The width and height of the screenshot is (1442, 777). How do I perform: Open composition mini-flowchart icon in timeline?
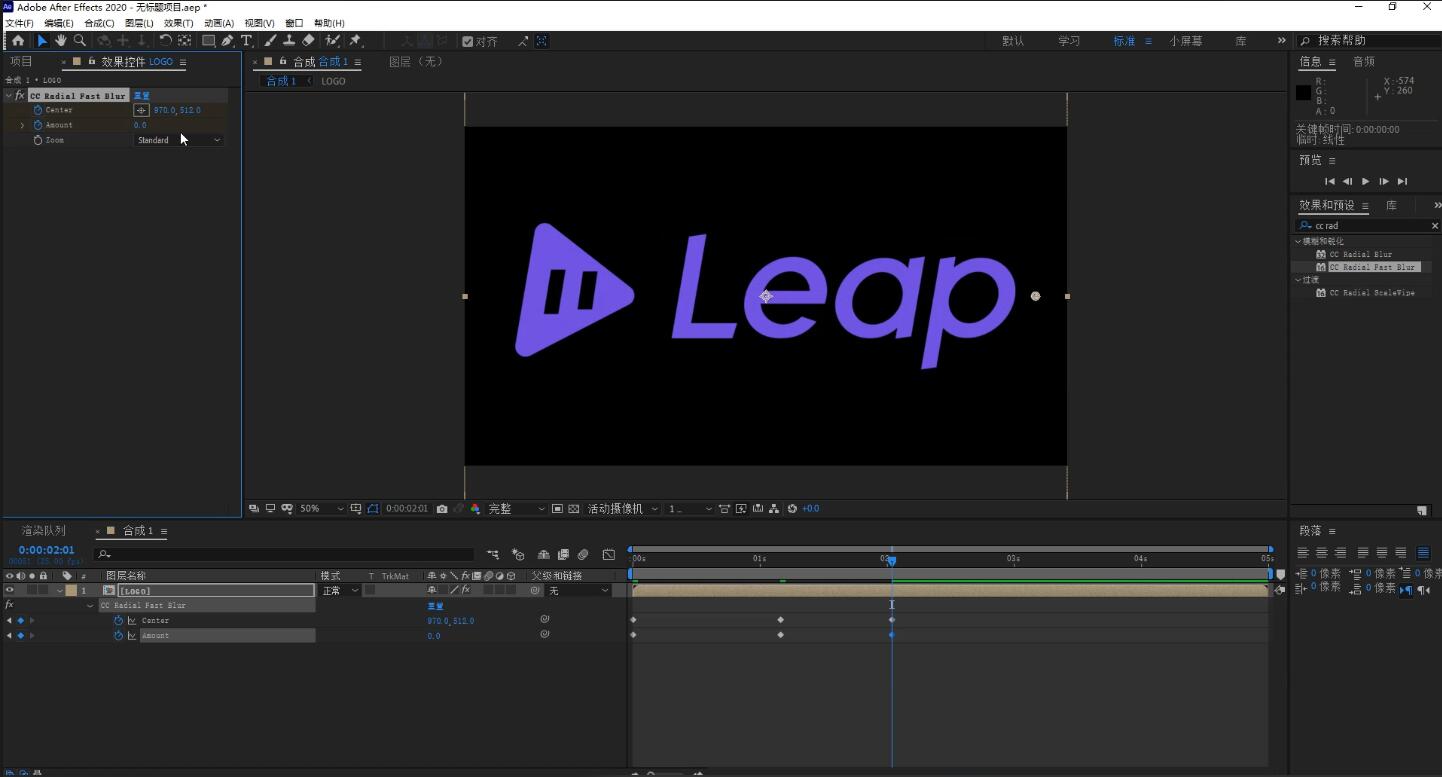click(493, 554)
